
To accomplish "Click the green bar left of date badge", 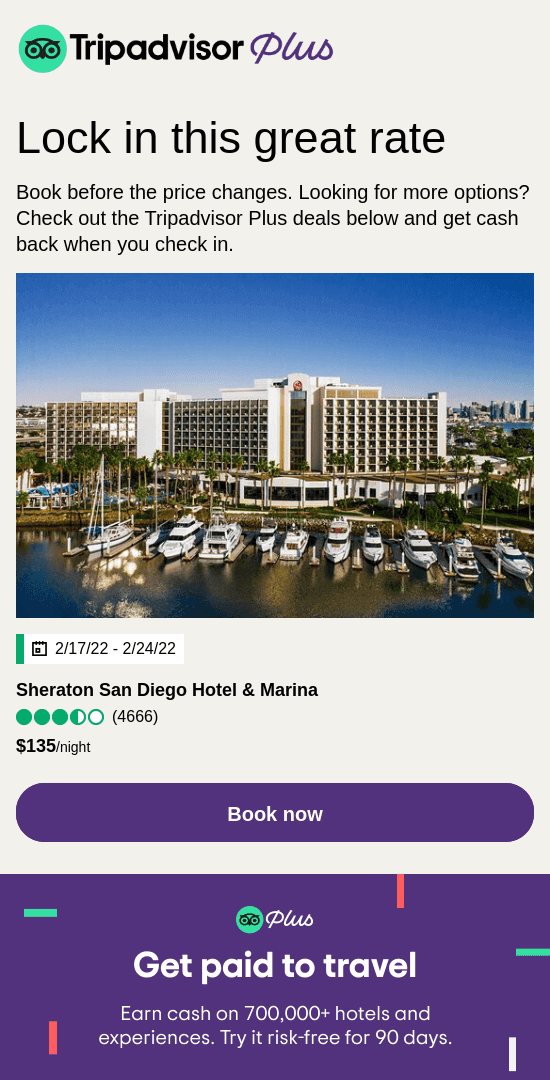I will pyautogui.click(x=20, y=649).
